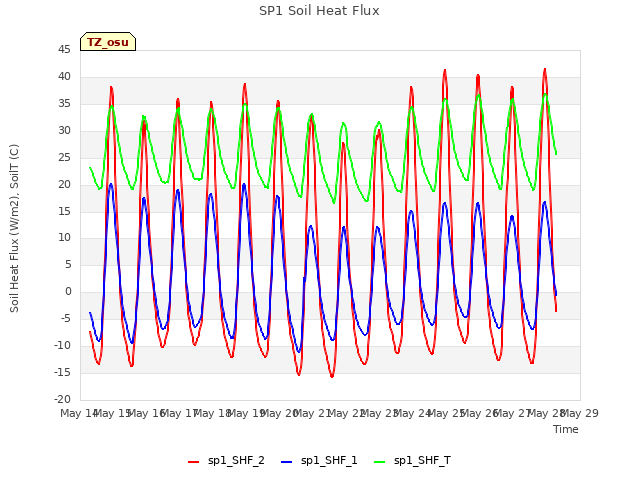Toggle the sp1_SHF_1 legend entry
This screenshot has width=640, height=480.
pyautogui.click(x=319, y=460)
